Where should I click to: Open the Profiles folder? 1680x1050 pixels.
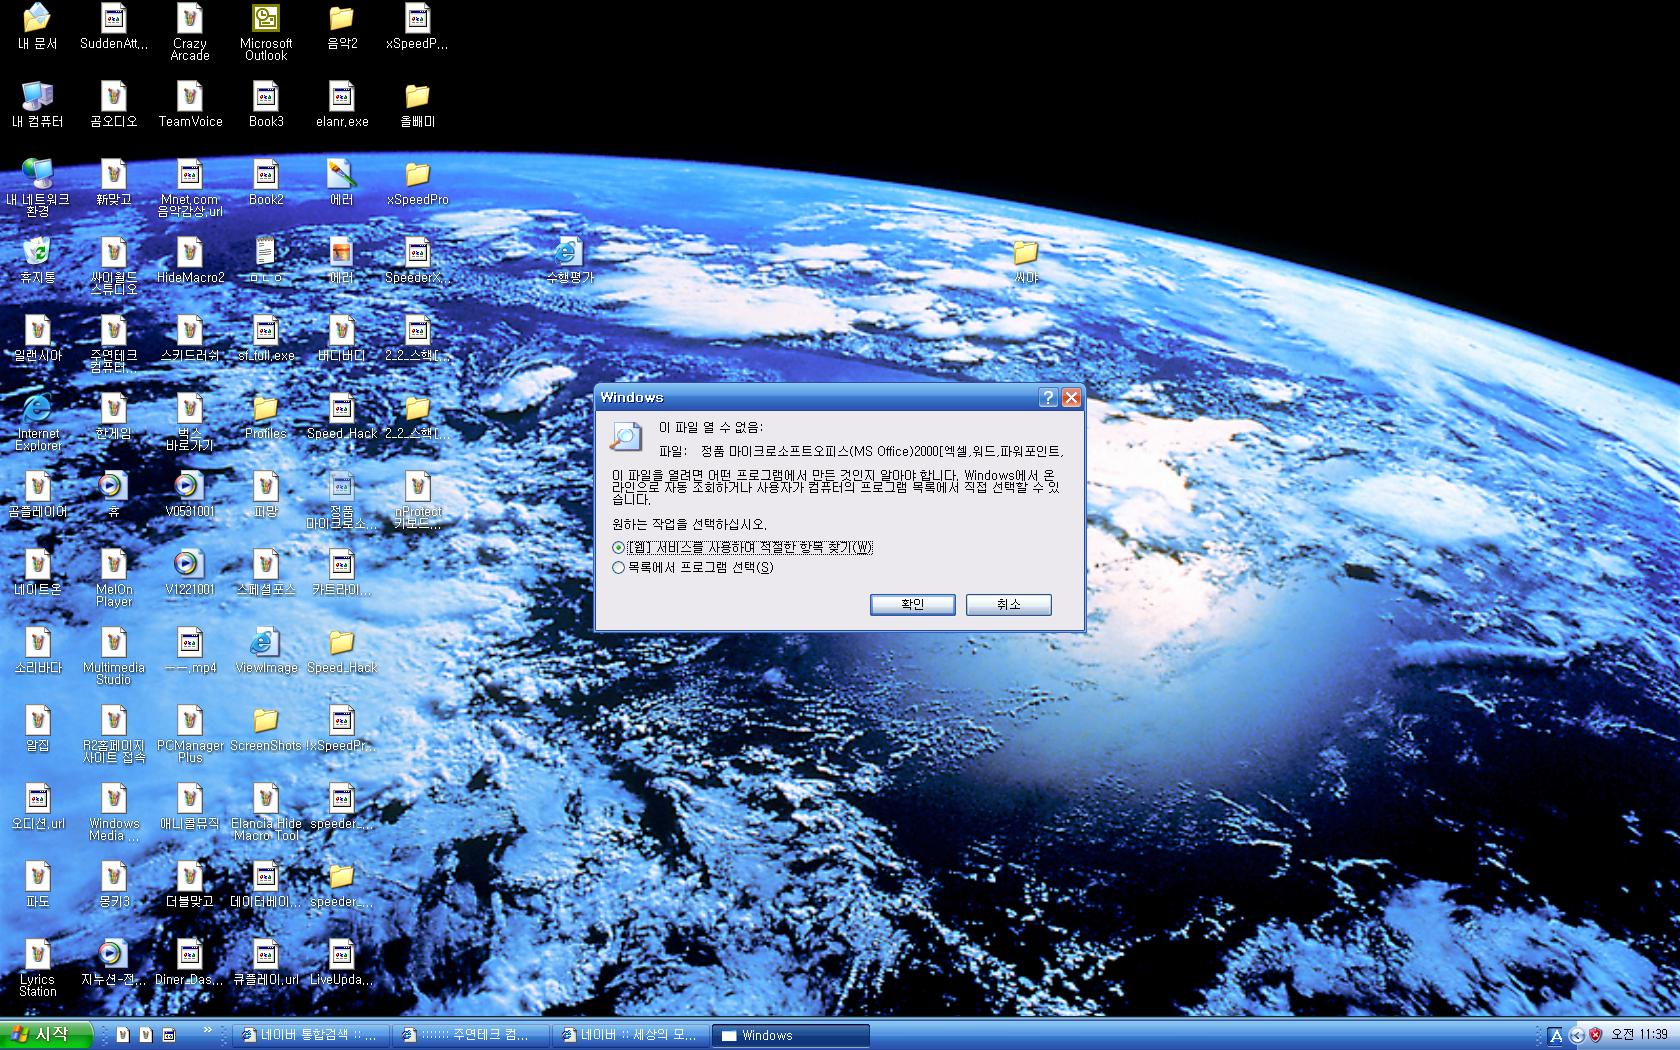265,417
